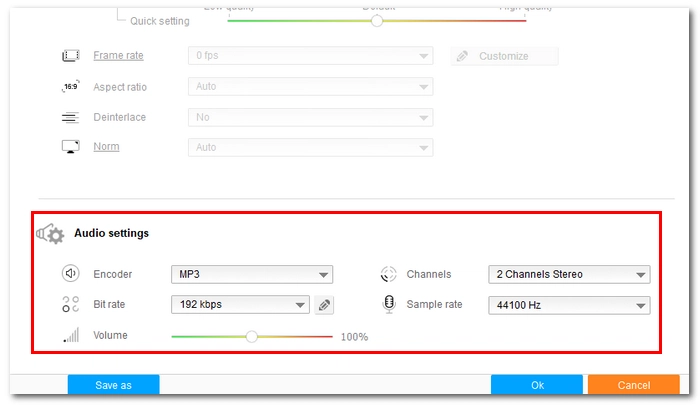Click the Audio settings speaker-gear icon
The width and height of the screenshot is (700, 405).
point(50,234)
